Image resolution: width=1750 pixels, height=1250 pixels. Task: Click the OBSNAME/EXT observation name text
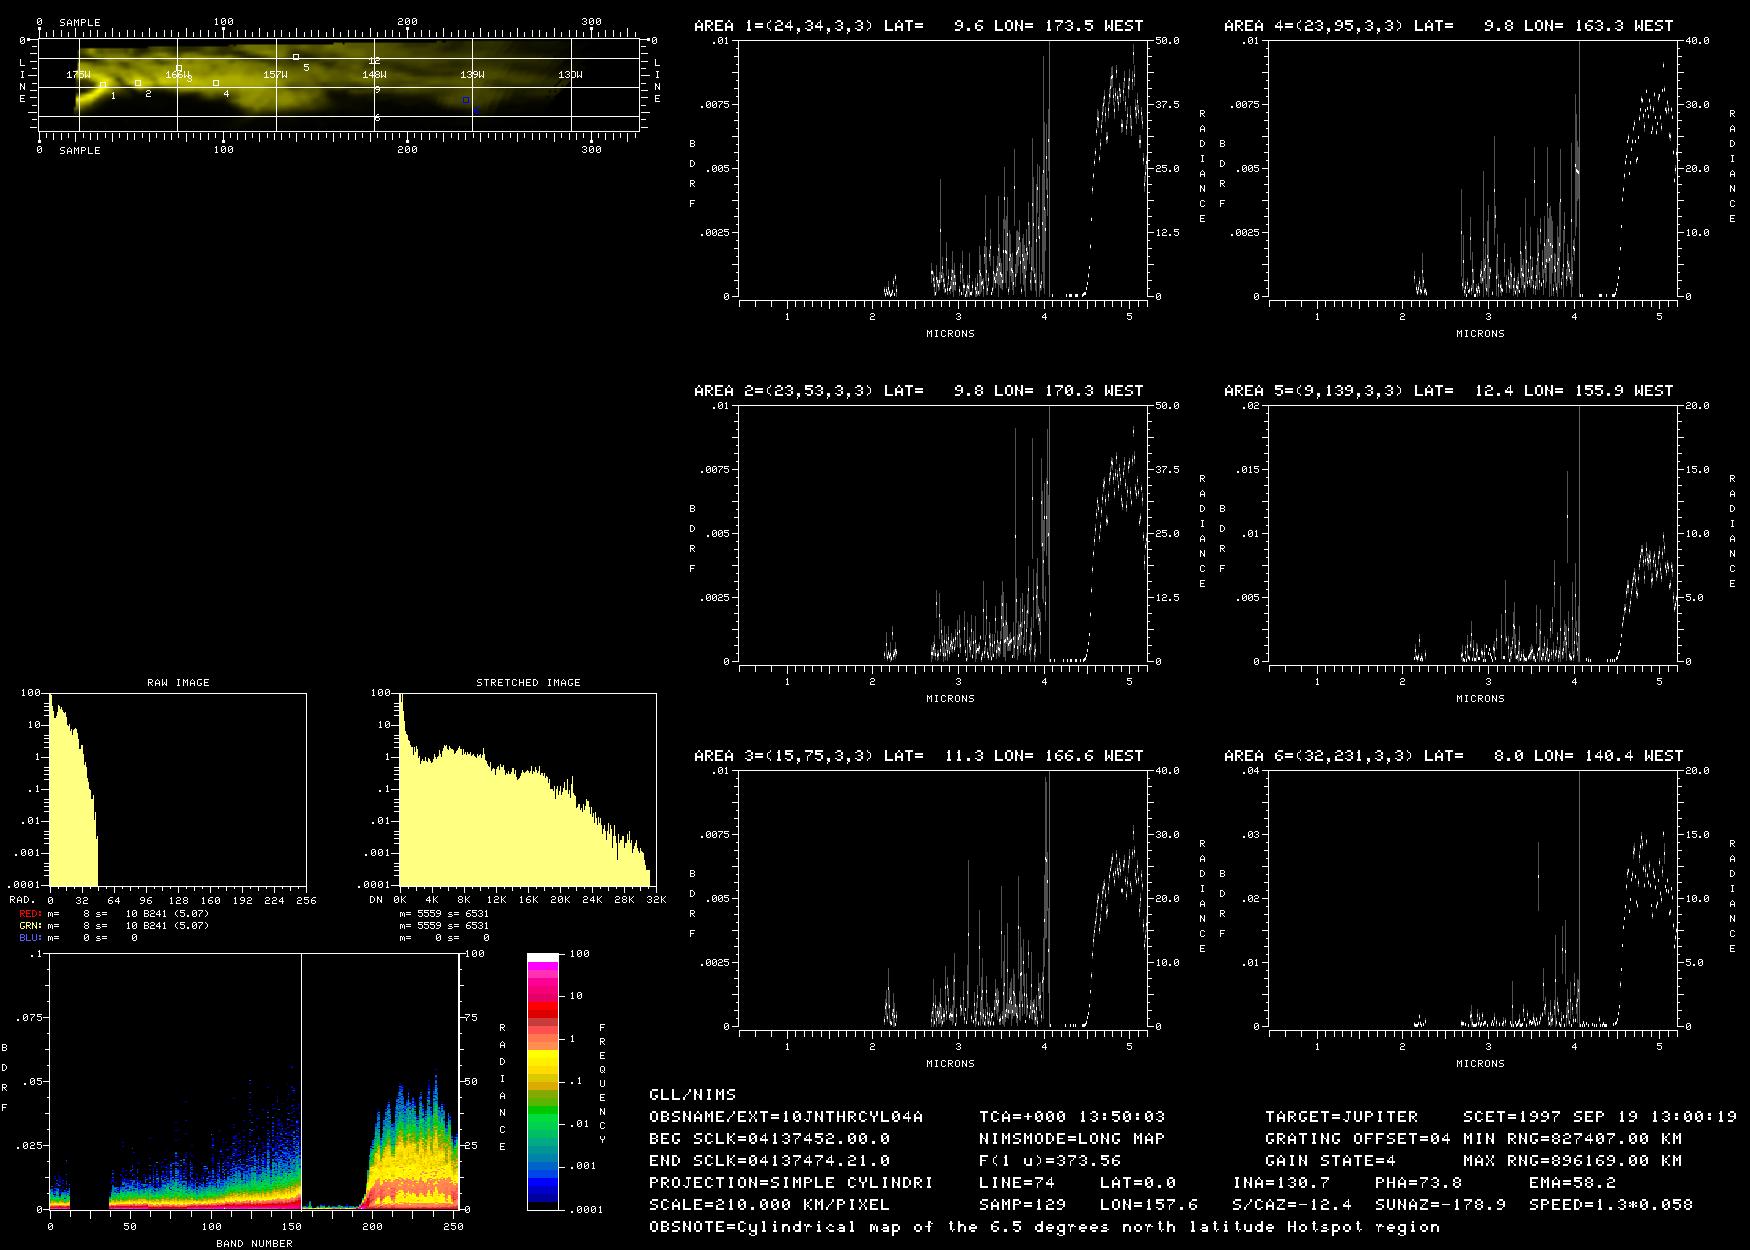[786, 1117]
